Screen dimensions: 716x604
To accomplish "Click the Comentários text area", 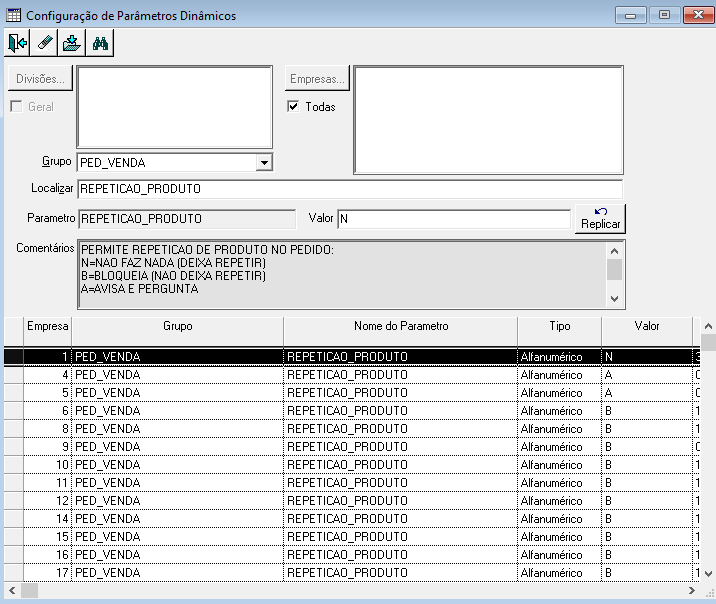I will click(342, 274).
